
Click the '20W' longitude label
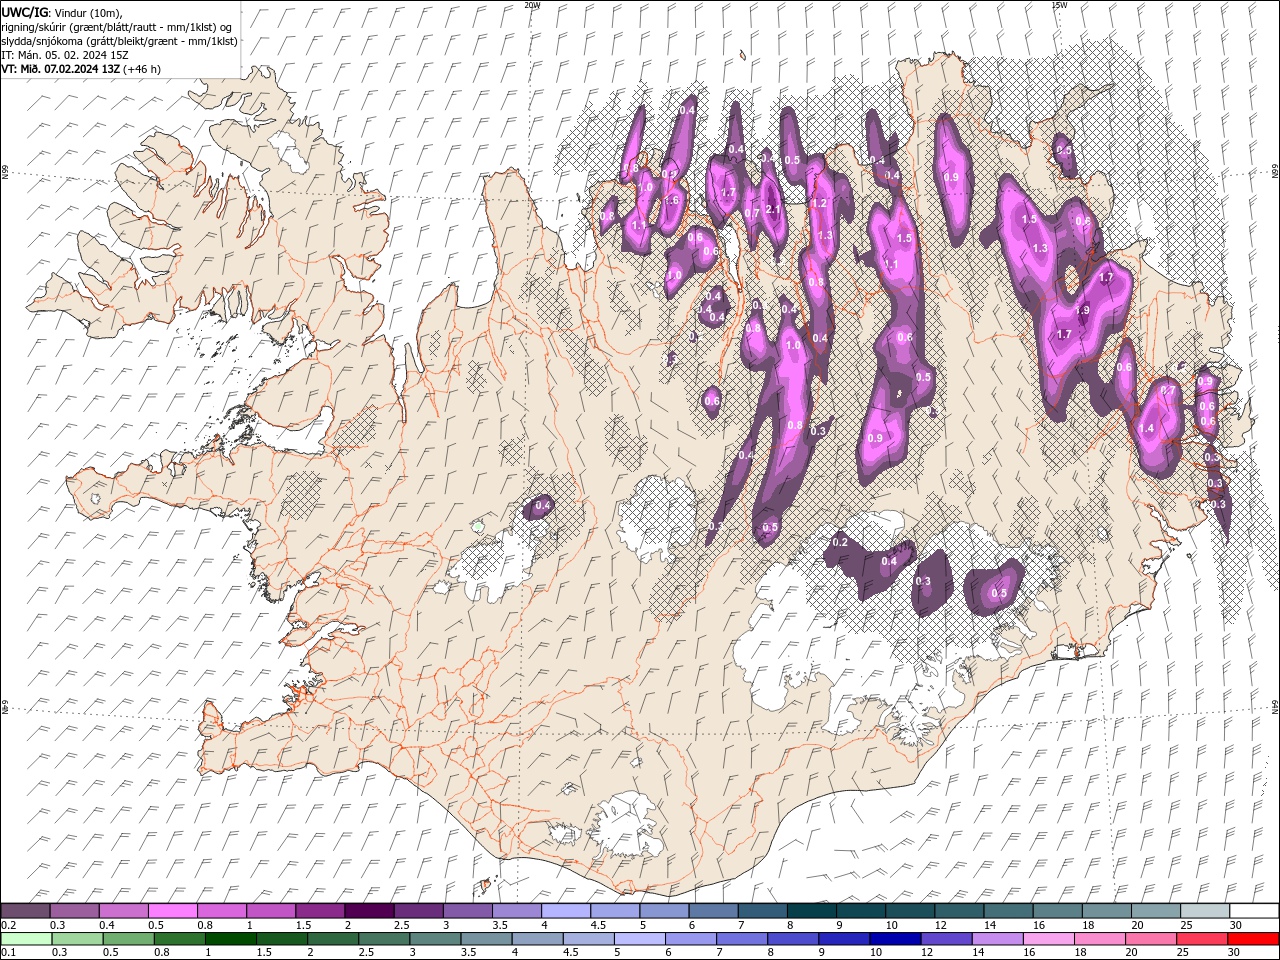coord(532,5)
